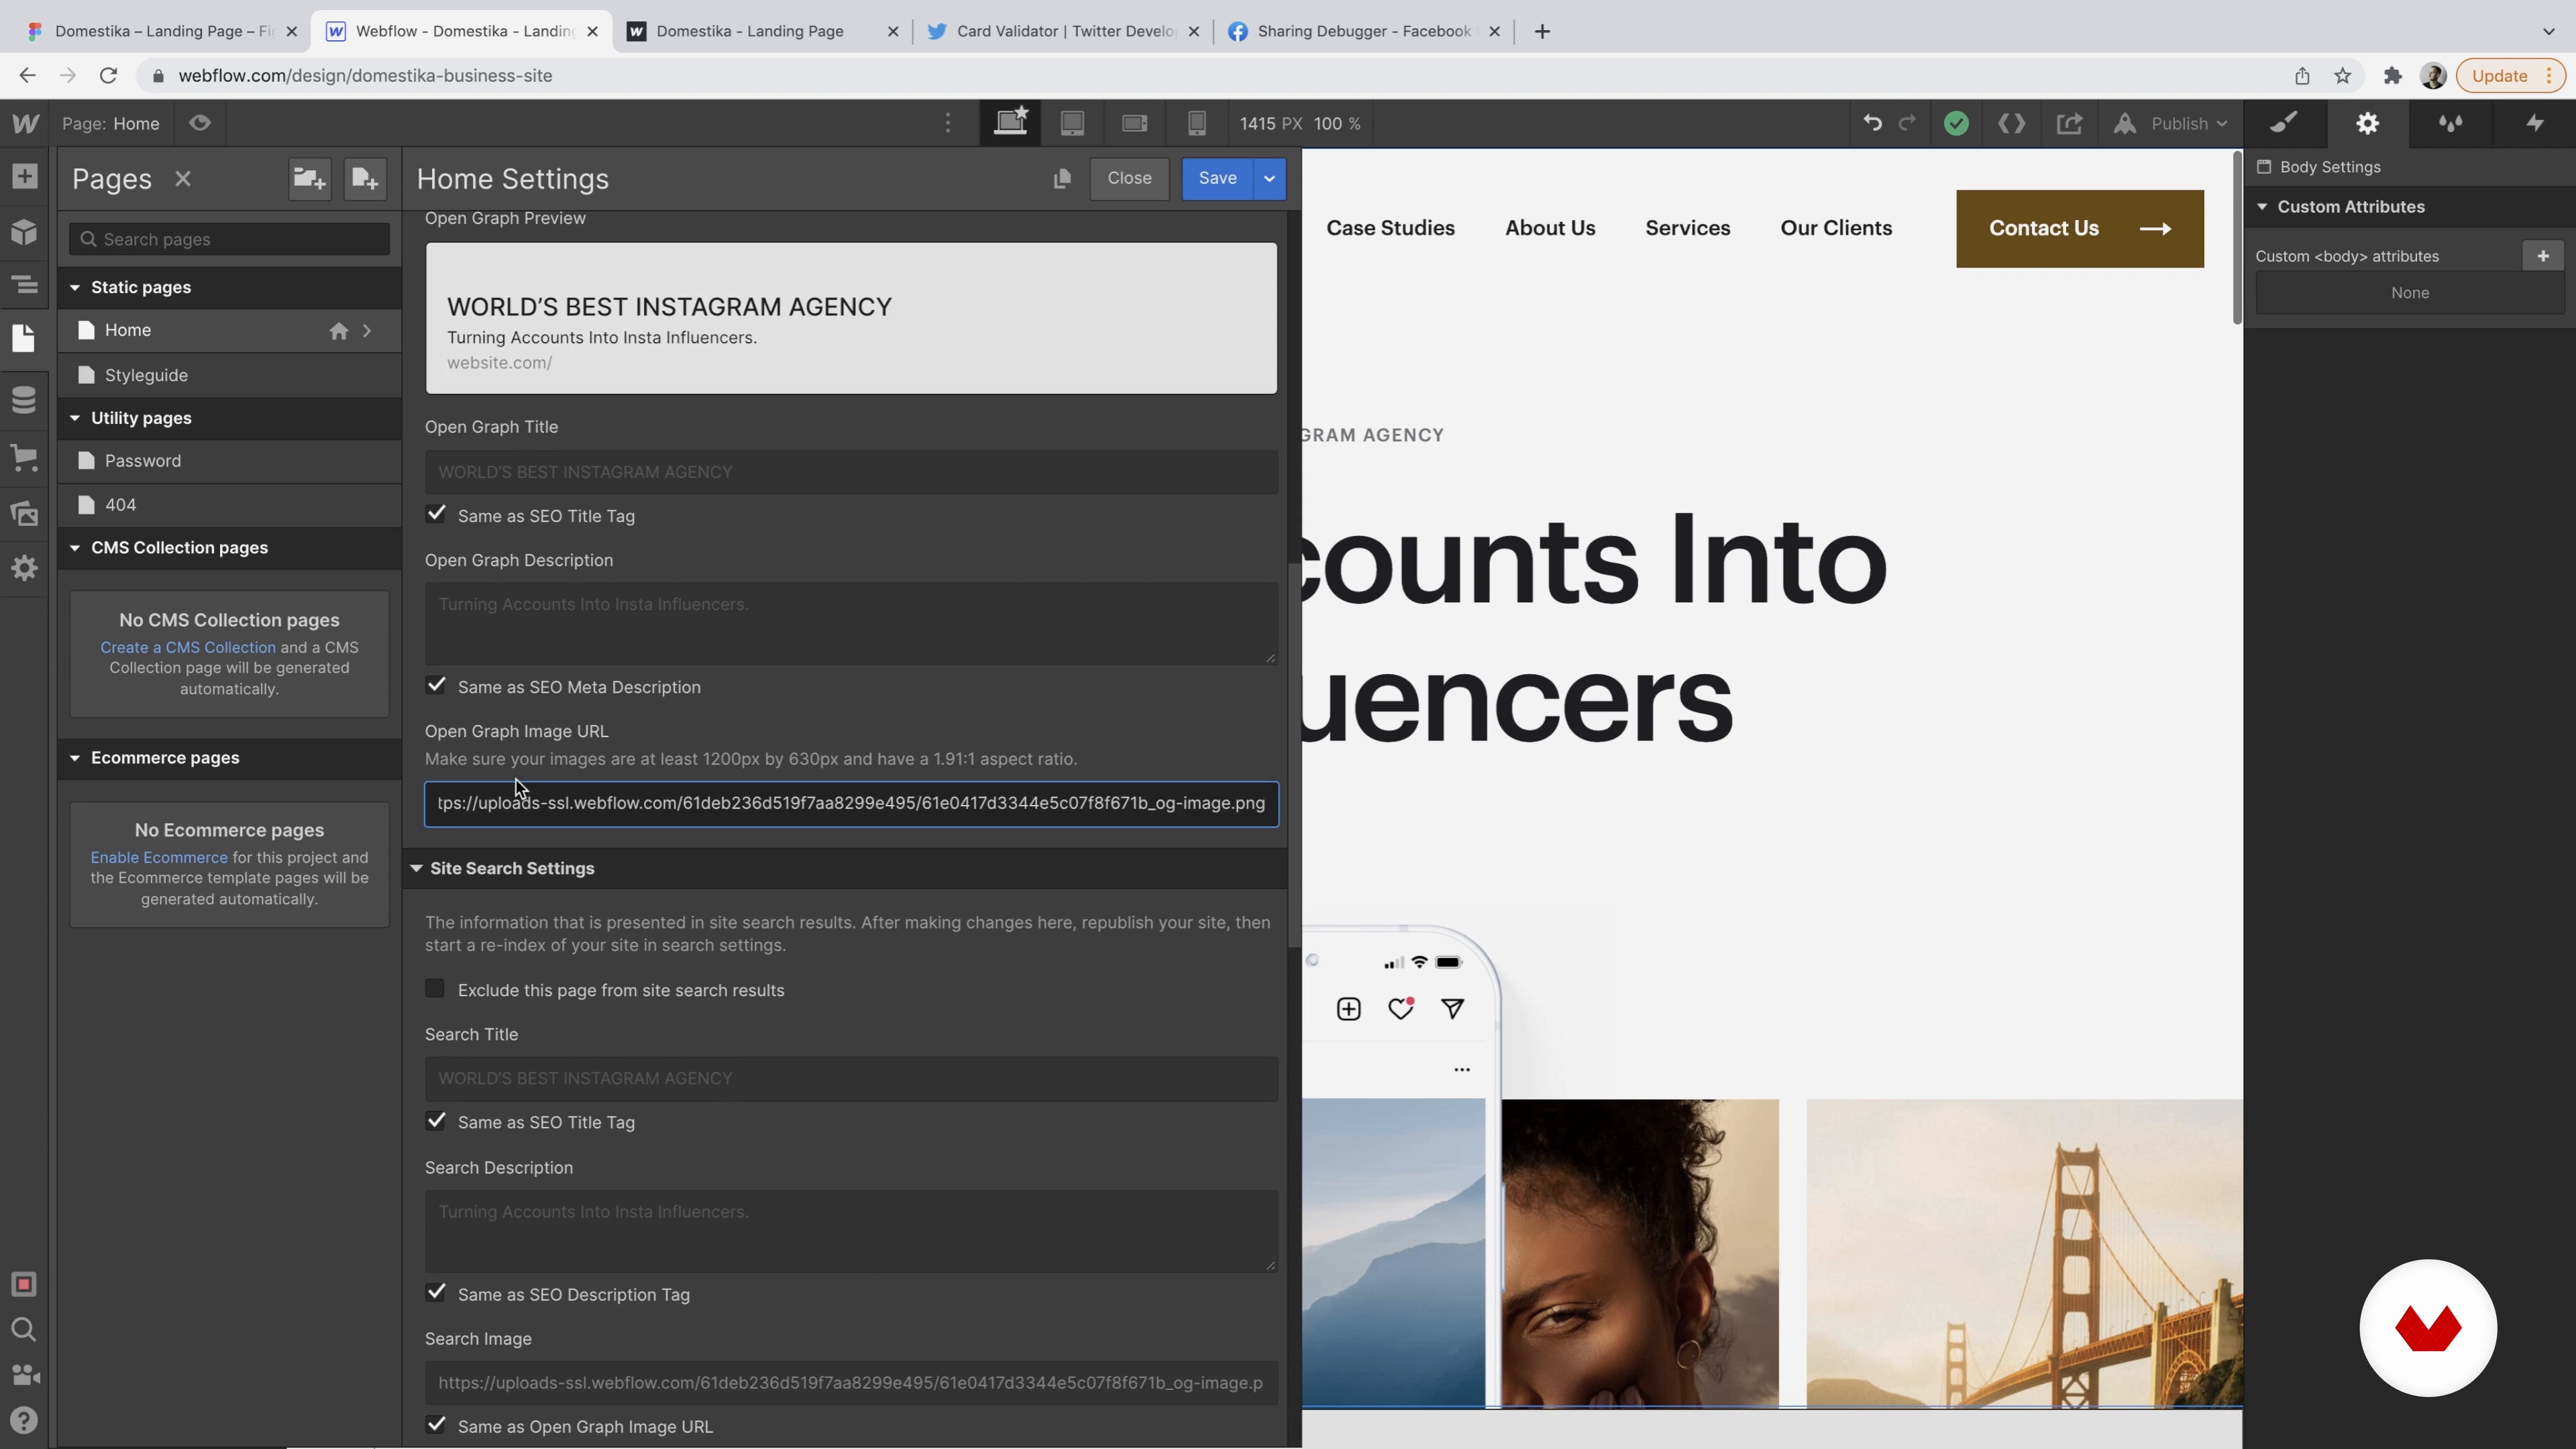Click the create new folder icon
Viewport: 2576px width, 1449px height.
(x=309, y=179)
